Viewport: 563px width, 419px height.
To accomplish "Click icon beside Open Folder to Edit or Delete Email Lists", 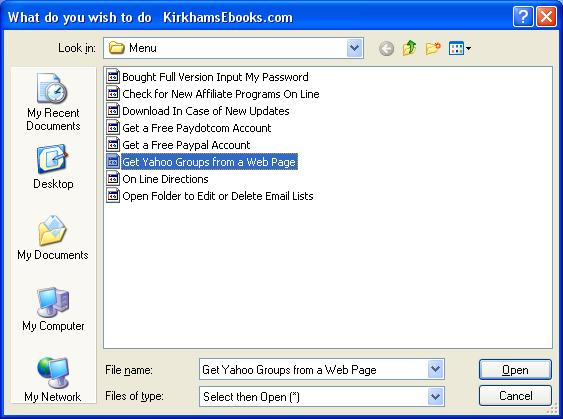I will (113, 196).
